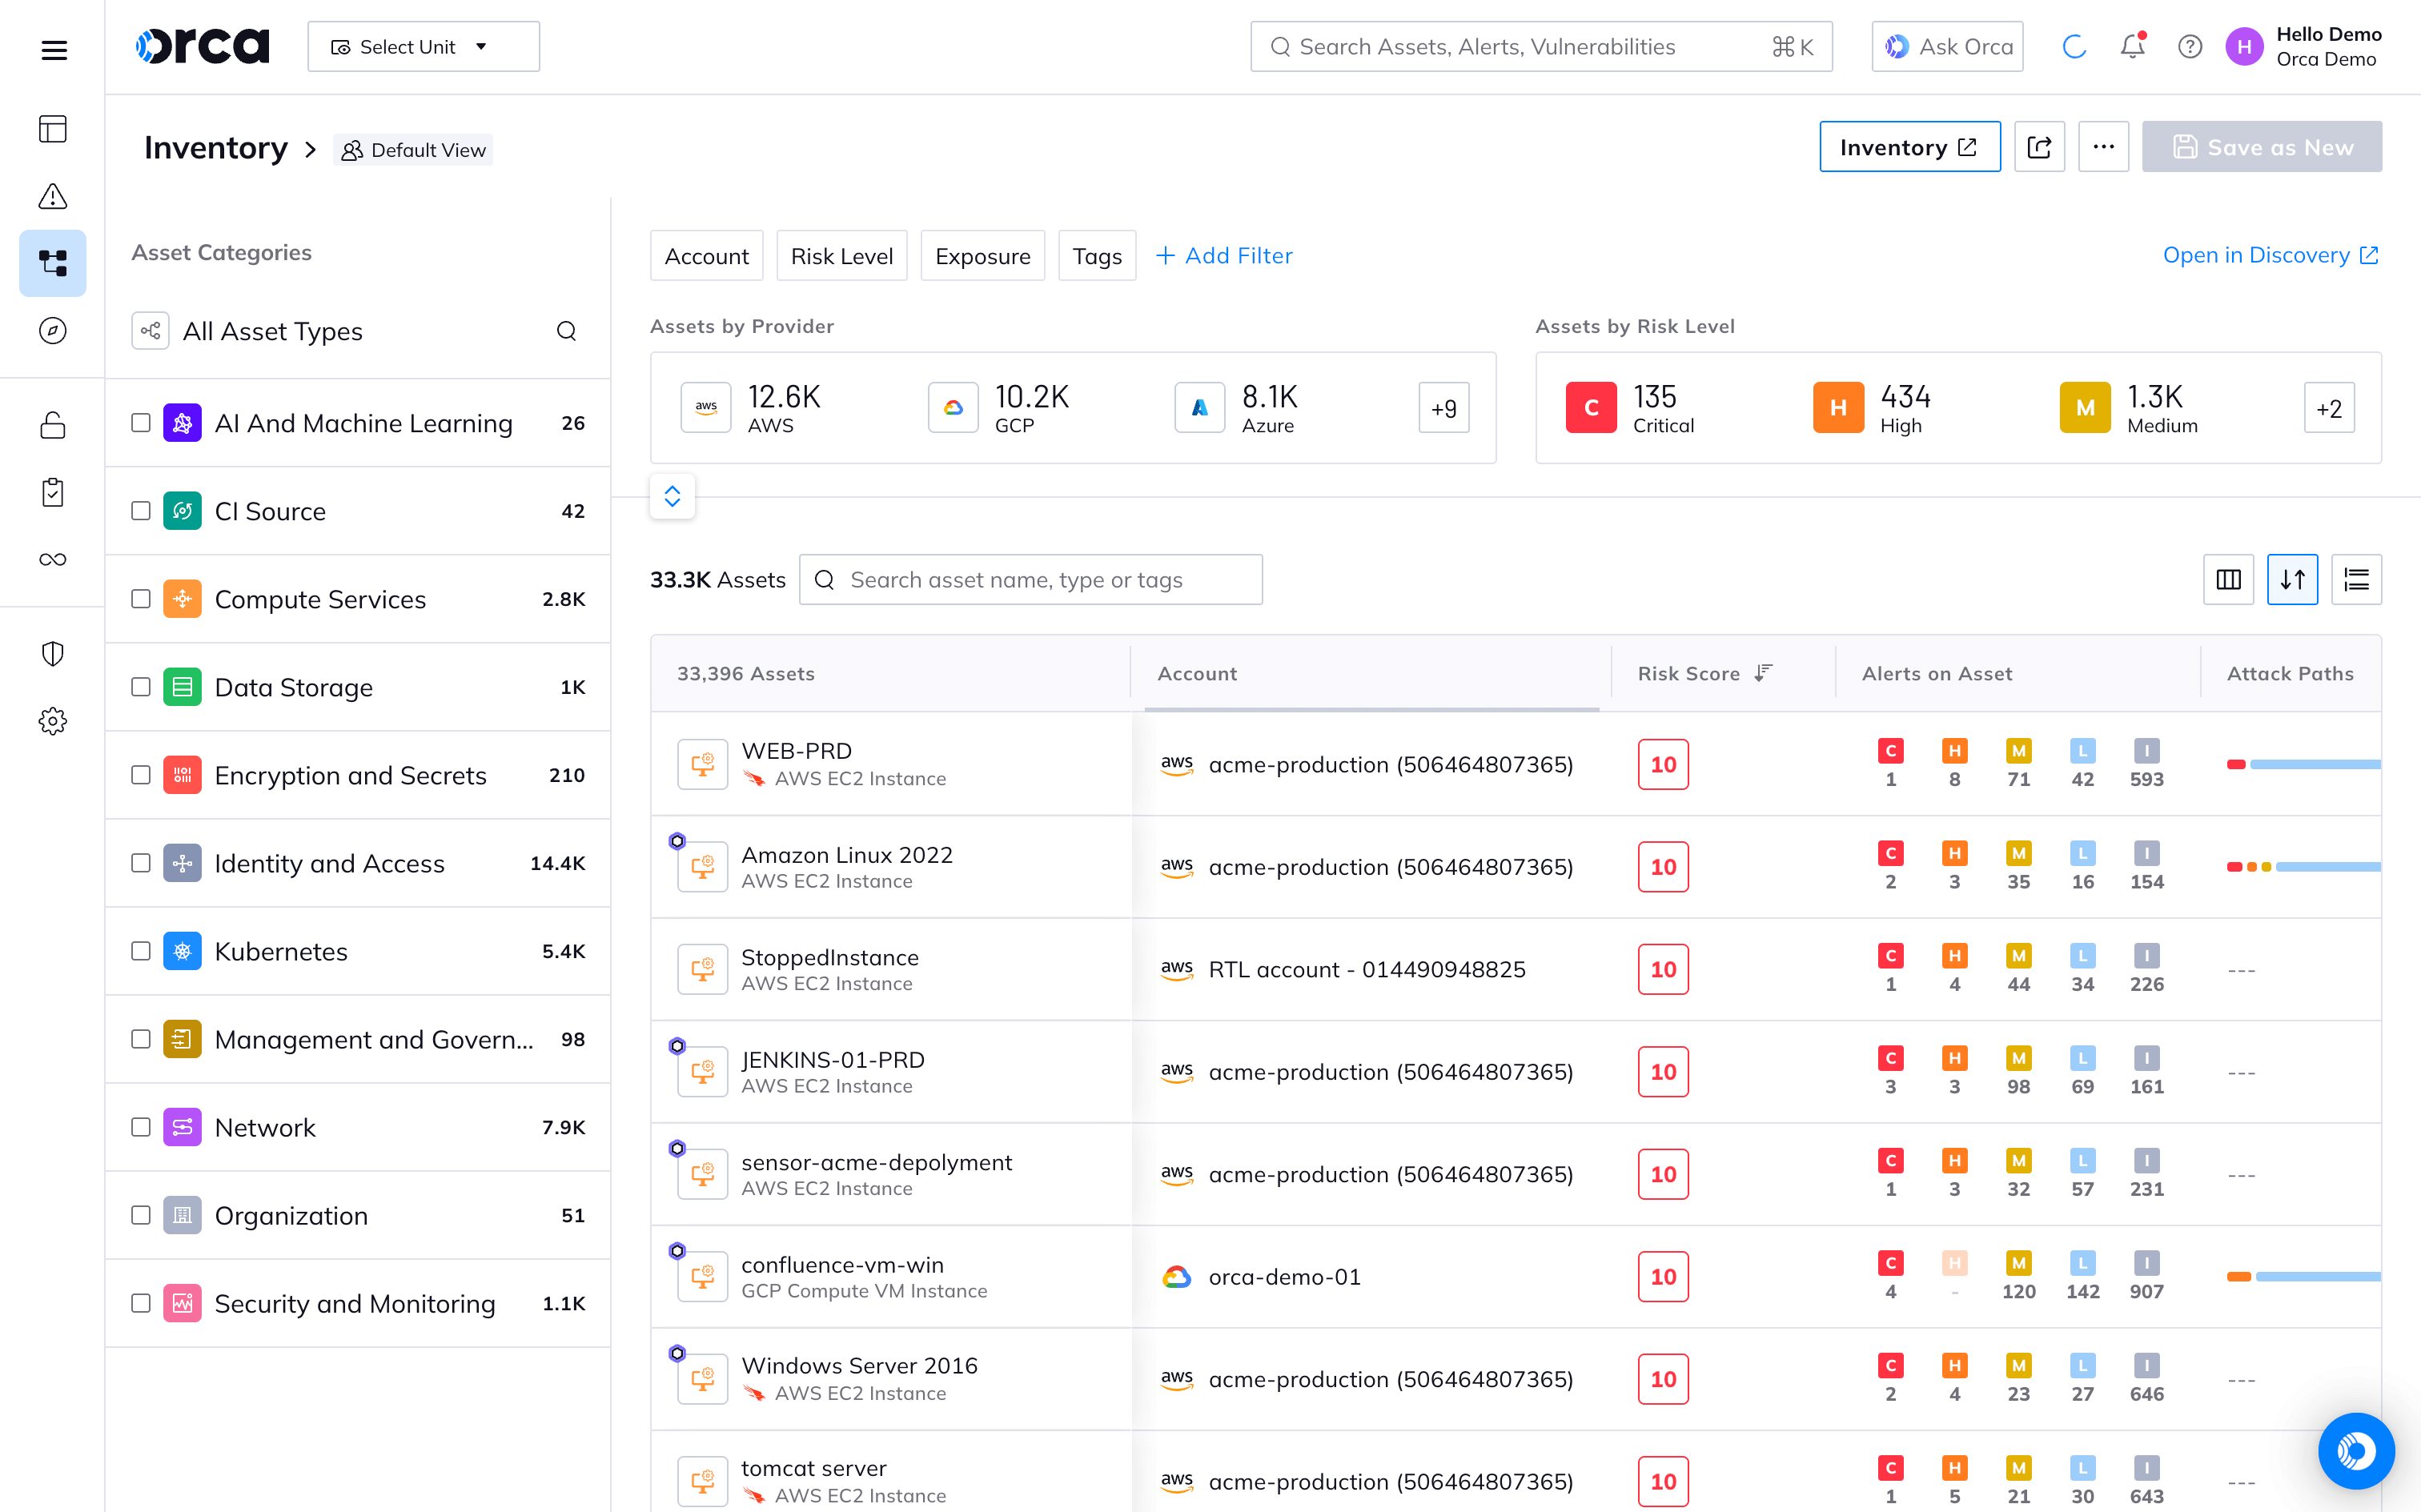Click the sort arrows icon button
Viewport: 2421px width, 1512px height.
[2292, 579]
